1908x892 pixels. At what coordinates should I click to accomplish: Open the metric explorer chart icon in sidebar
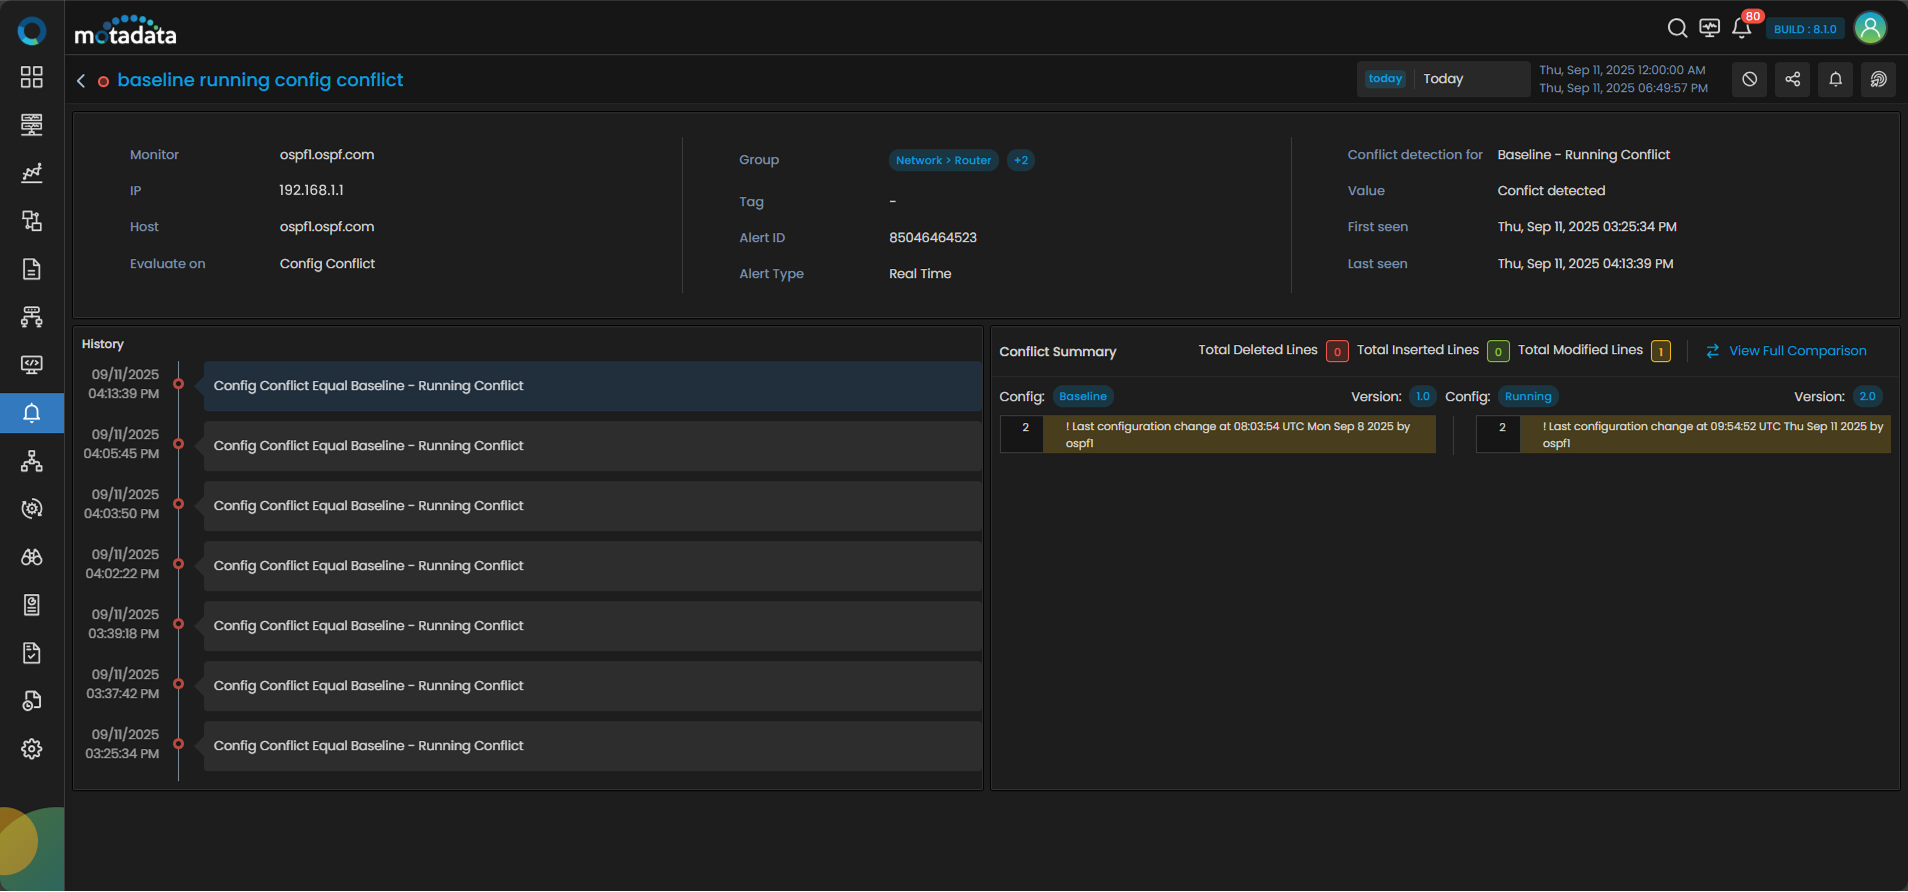pyautogui.click(x=32, y=173)
